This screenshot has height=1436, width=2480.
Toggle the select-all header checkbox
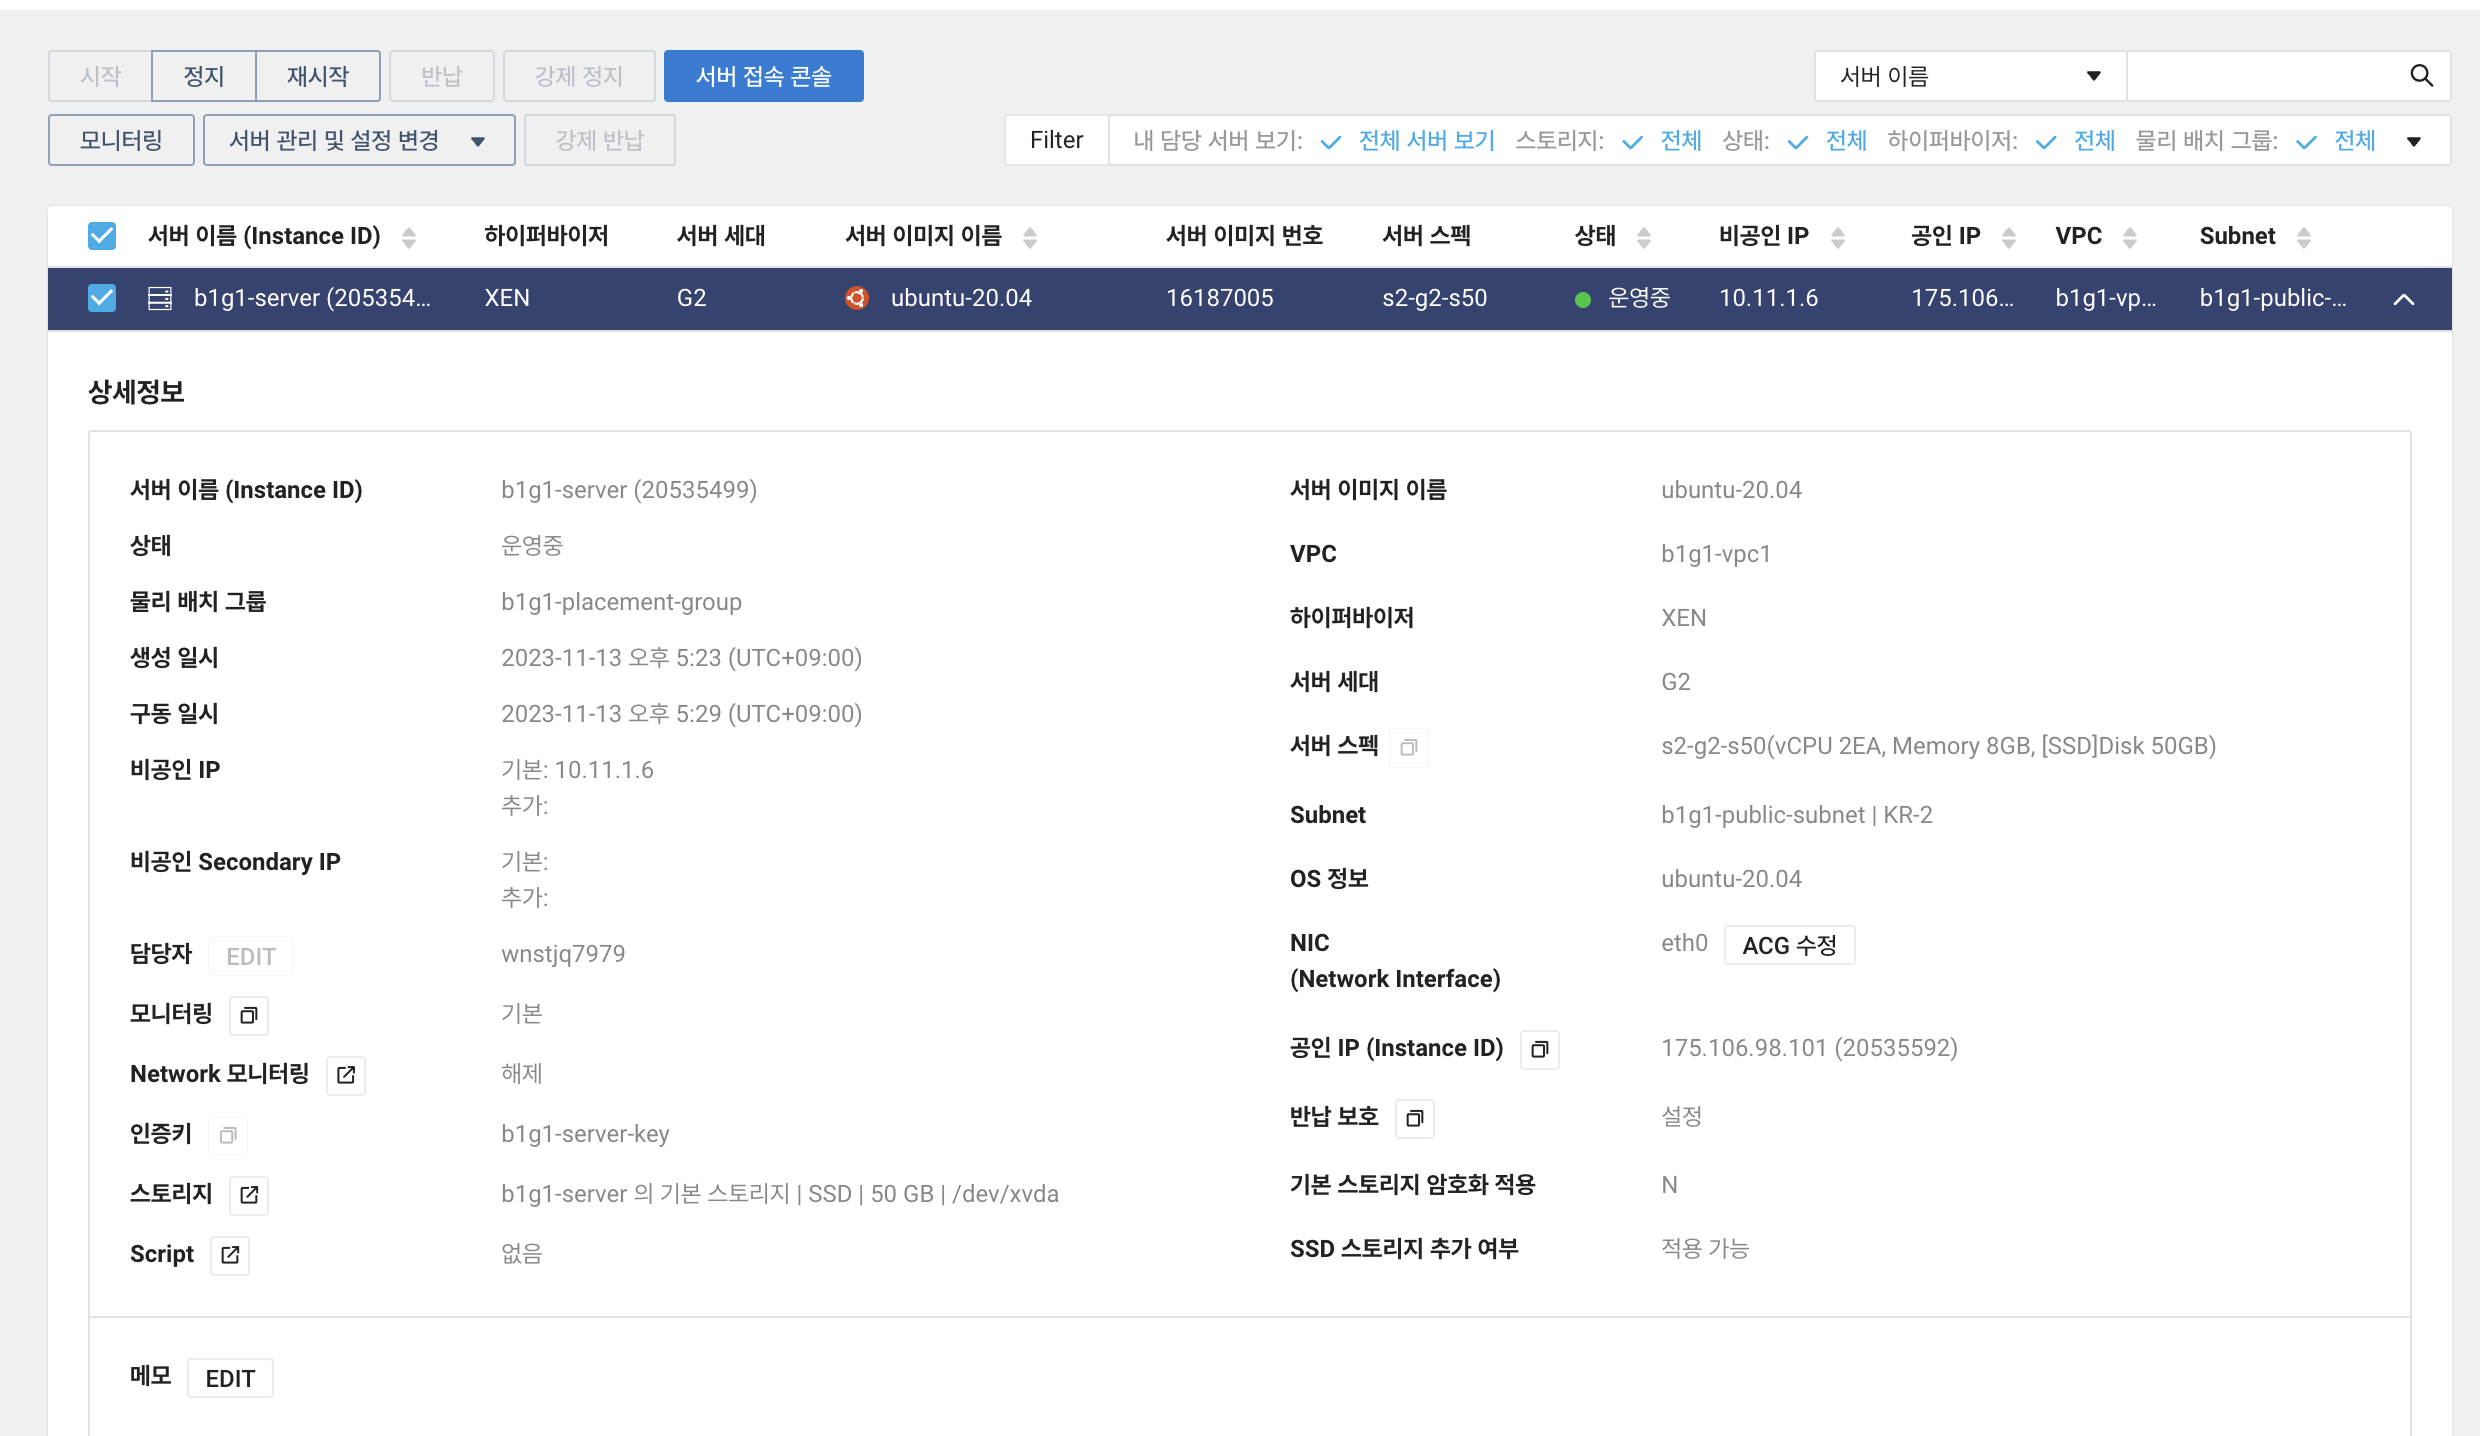(102, 236)
